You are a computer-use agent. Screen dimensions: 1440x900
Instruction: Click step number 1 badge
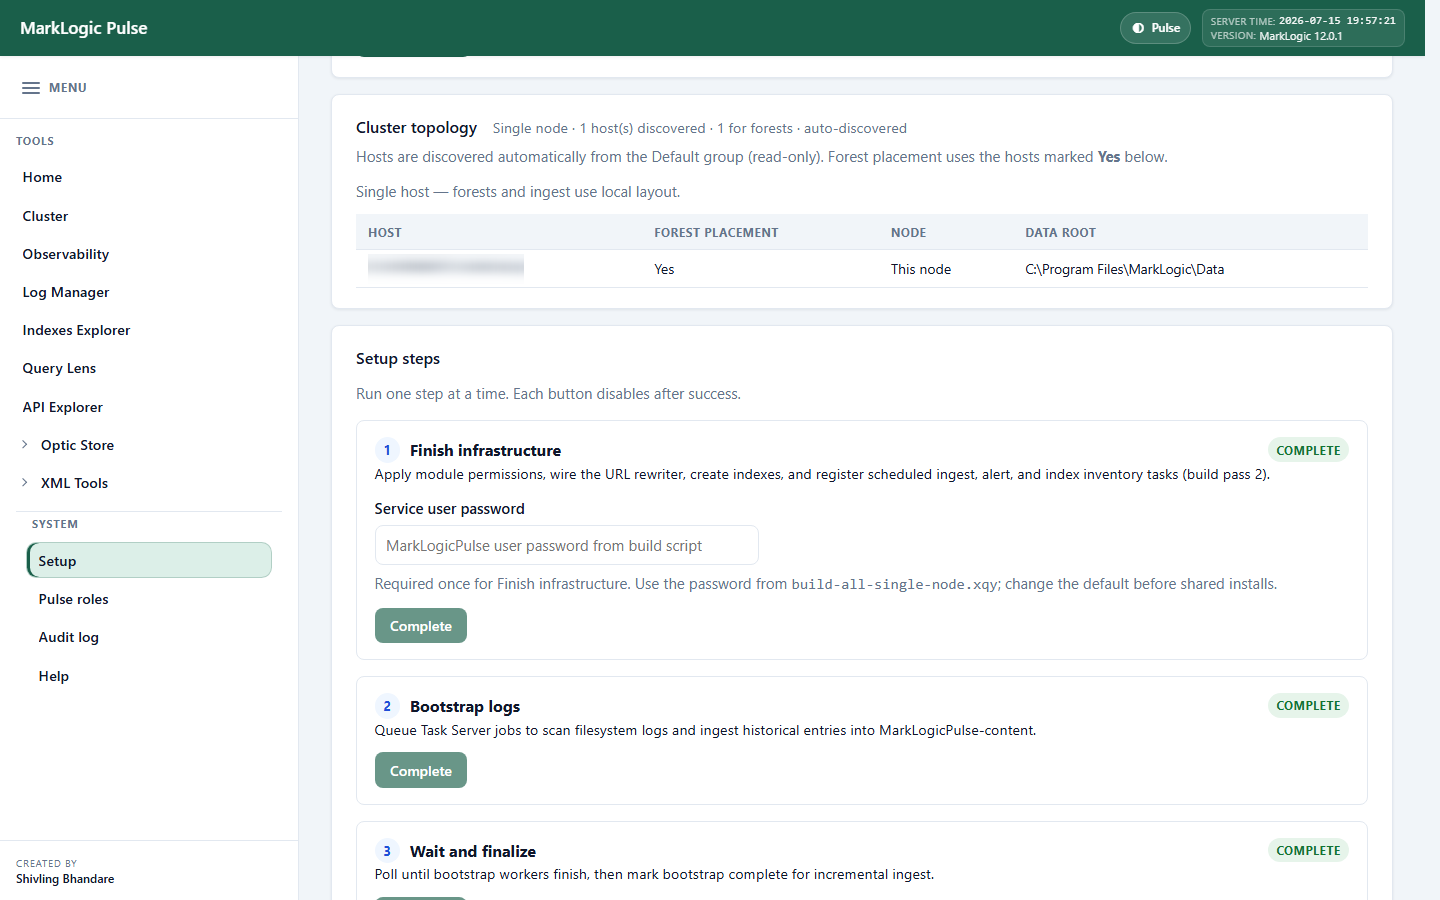point(387,450)
